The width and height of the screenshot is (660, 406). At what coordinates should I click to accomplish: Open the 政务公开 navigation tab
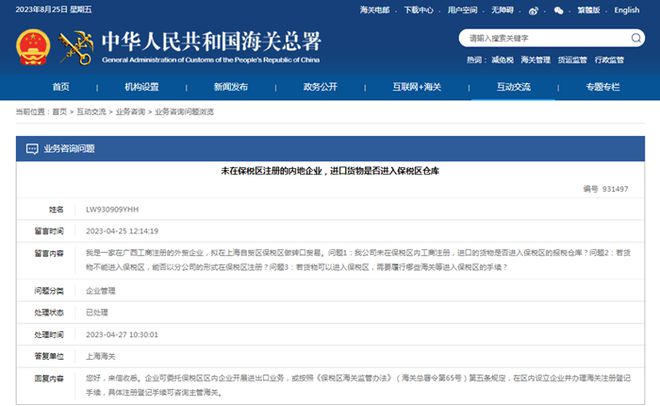(x=320, y=87)
